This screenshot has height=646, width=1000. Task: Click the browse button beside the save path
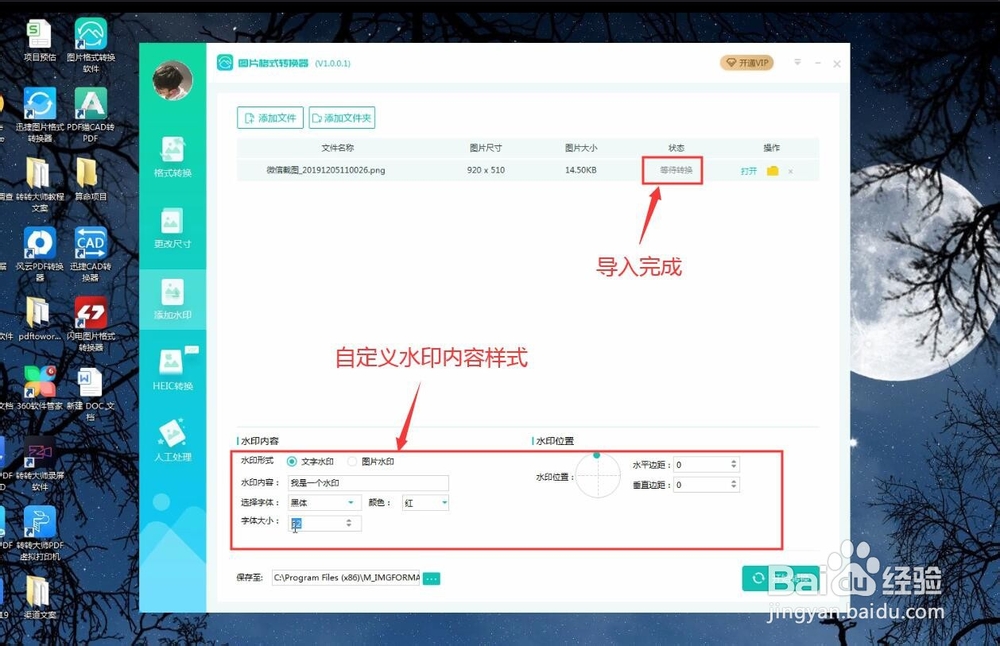point(431,578)
